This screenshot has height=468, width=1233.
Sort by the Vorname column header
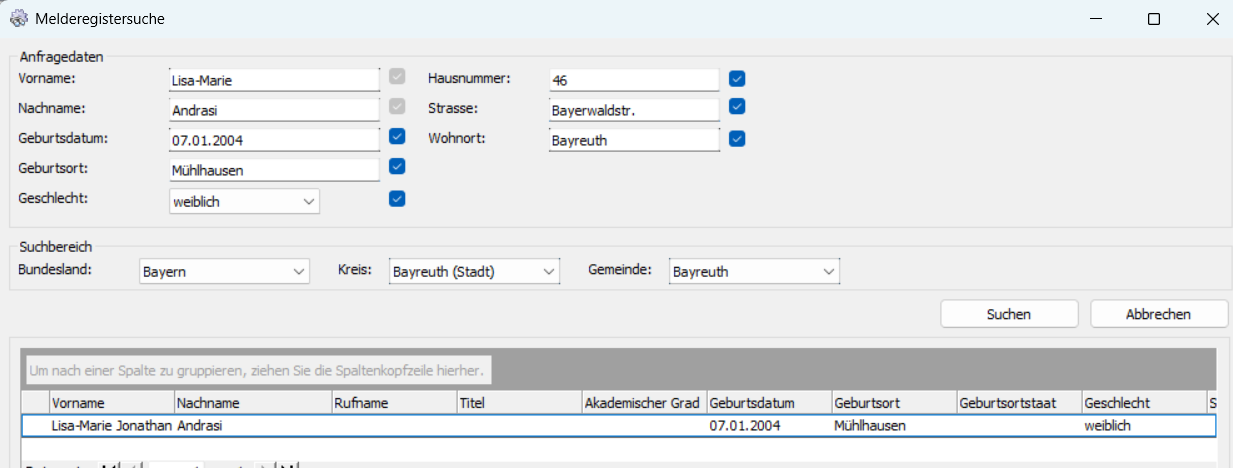tap(111, 403)
